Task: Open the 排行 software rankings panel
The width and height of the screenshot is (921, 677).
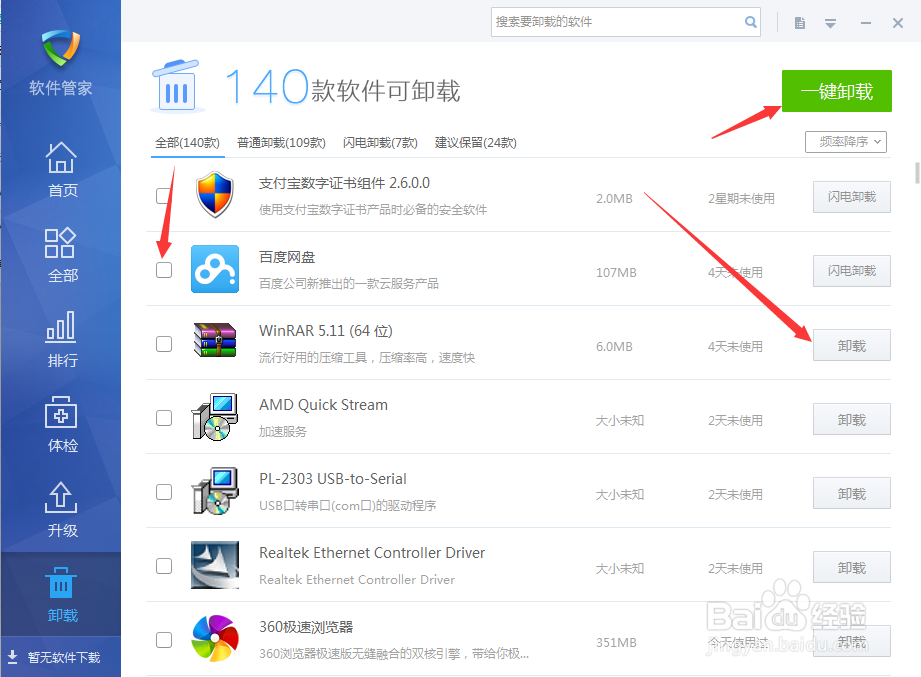Action: (61, 338)
